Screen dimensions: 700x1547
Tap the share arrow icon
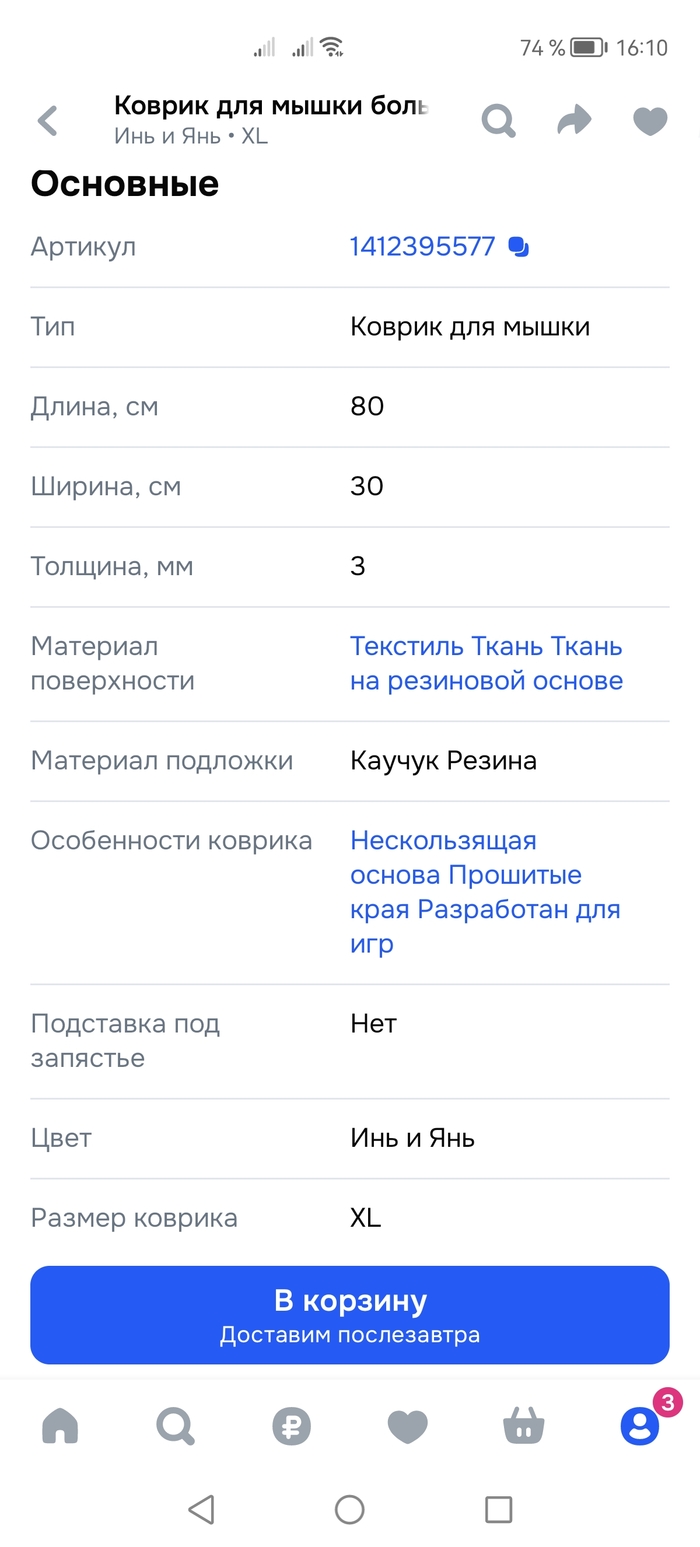click(574, 121)
